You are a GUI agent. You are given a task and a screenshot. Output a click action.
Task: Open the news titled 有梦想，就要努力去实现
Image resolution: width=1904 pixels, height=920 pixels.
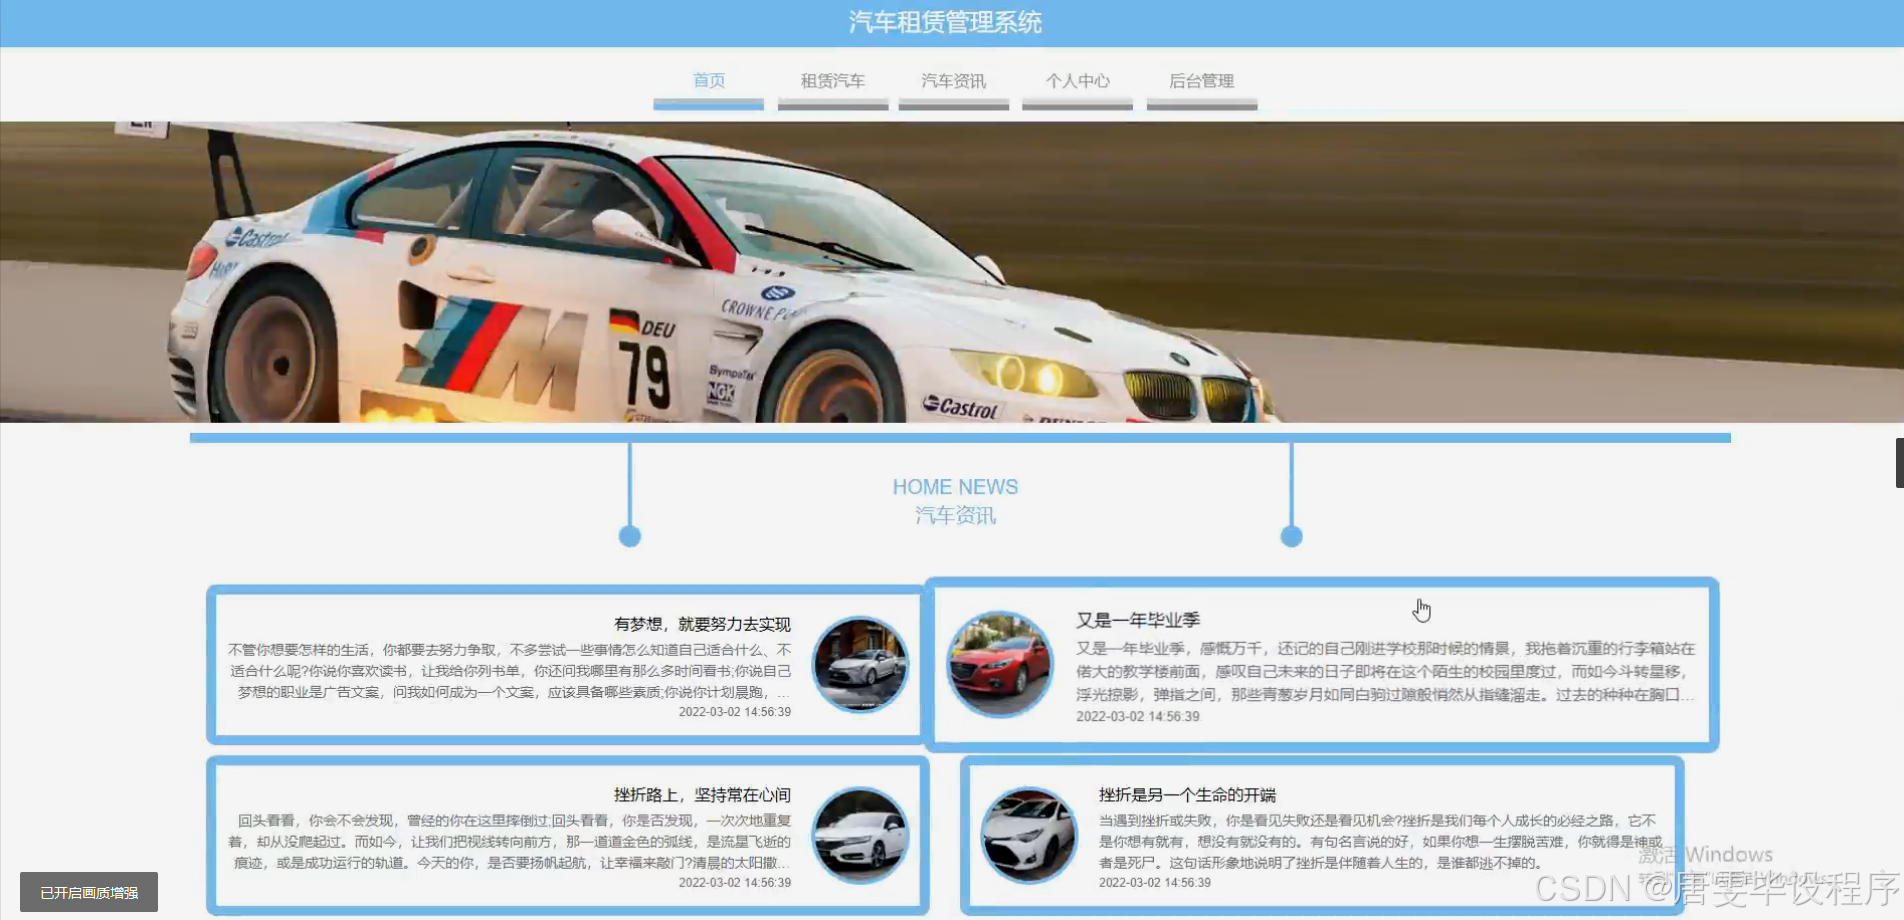(x=702, y=624)
